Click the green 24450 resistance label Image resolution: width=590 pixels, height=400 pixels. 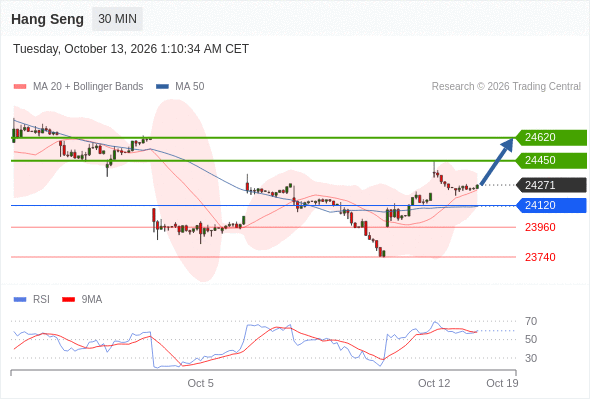point(551,160)
